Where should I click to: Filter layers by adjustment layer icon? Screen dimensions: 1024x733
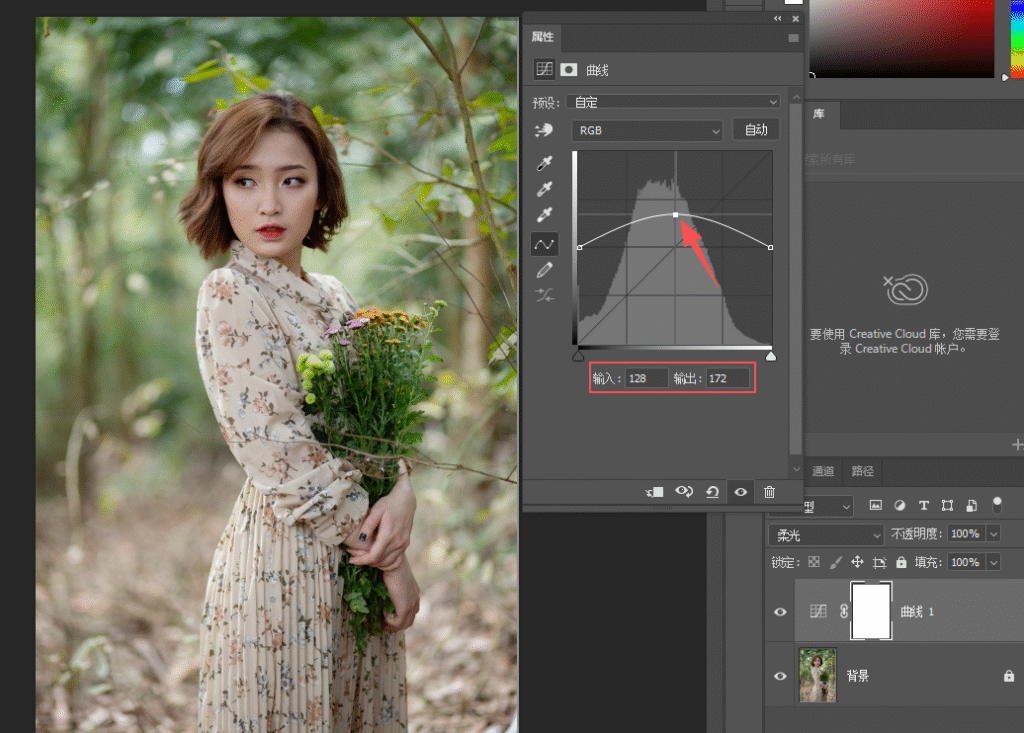[900, 505]
